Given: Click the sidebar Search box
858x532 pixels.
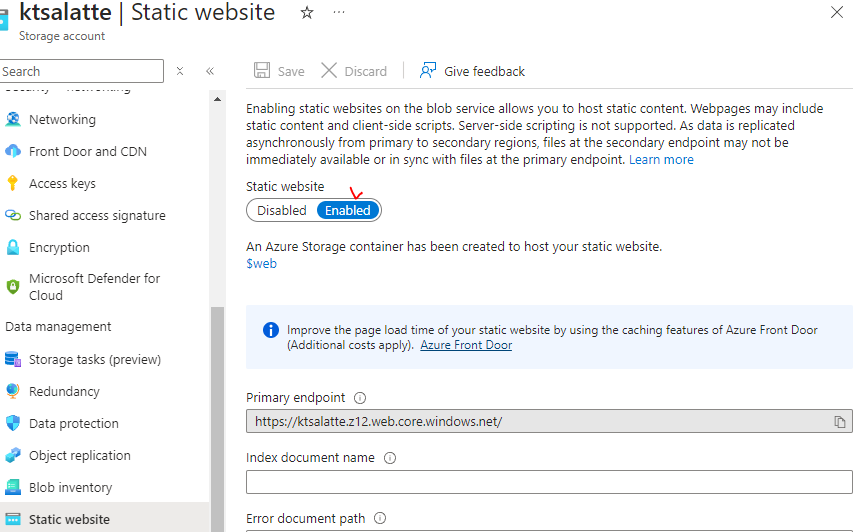Looking at the screenshot, I should (x=82, y=71).
